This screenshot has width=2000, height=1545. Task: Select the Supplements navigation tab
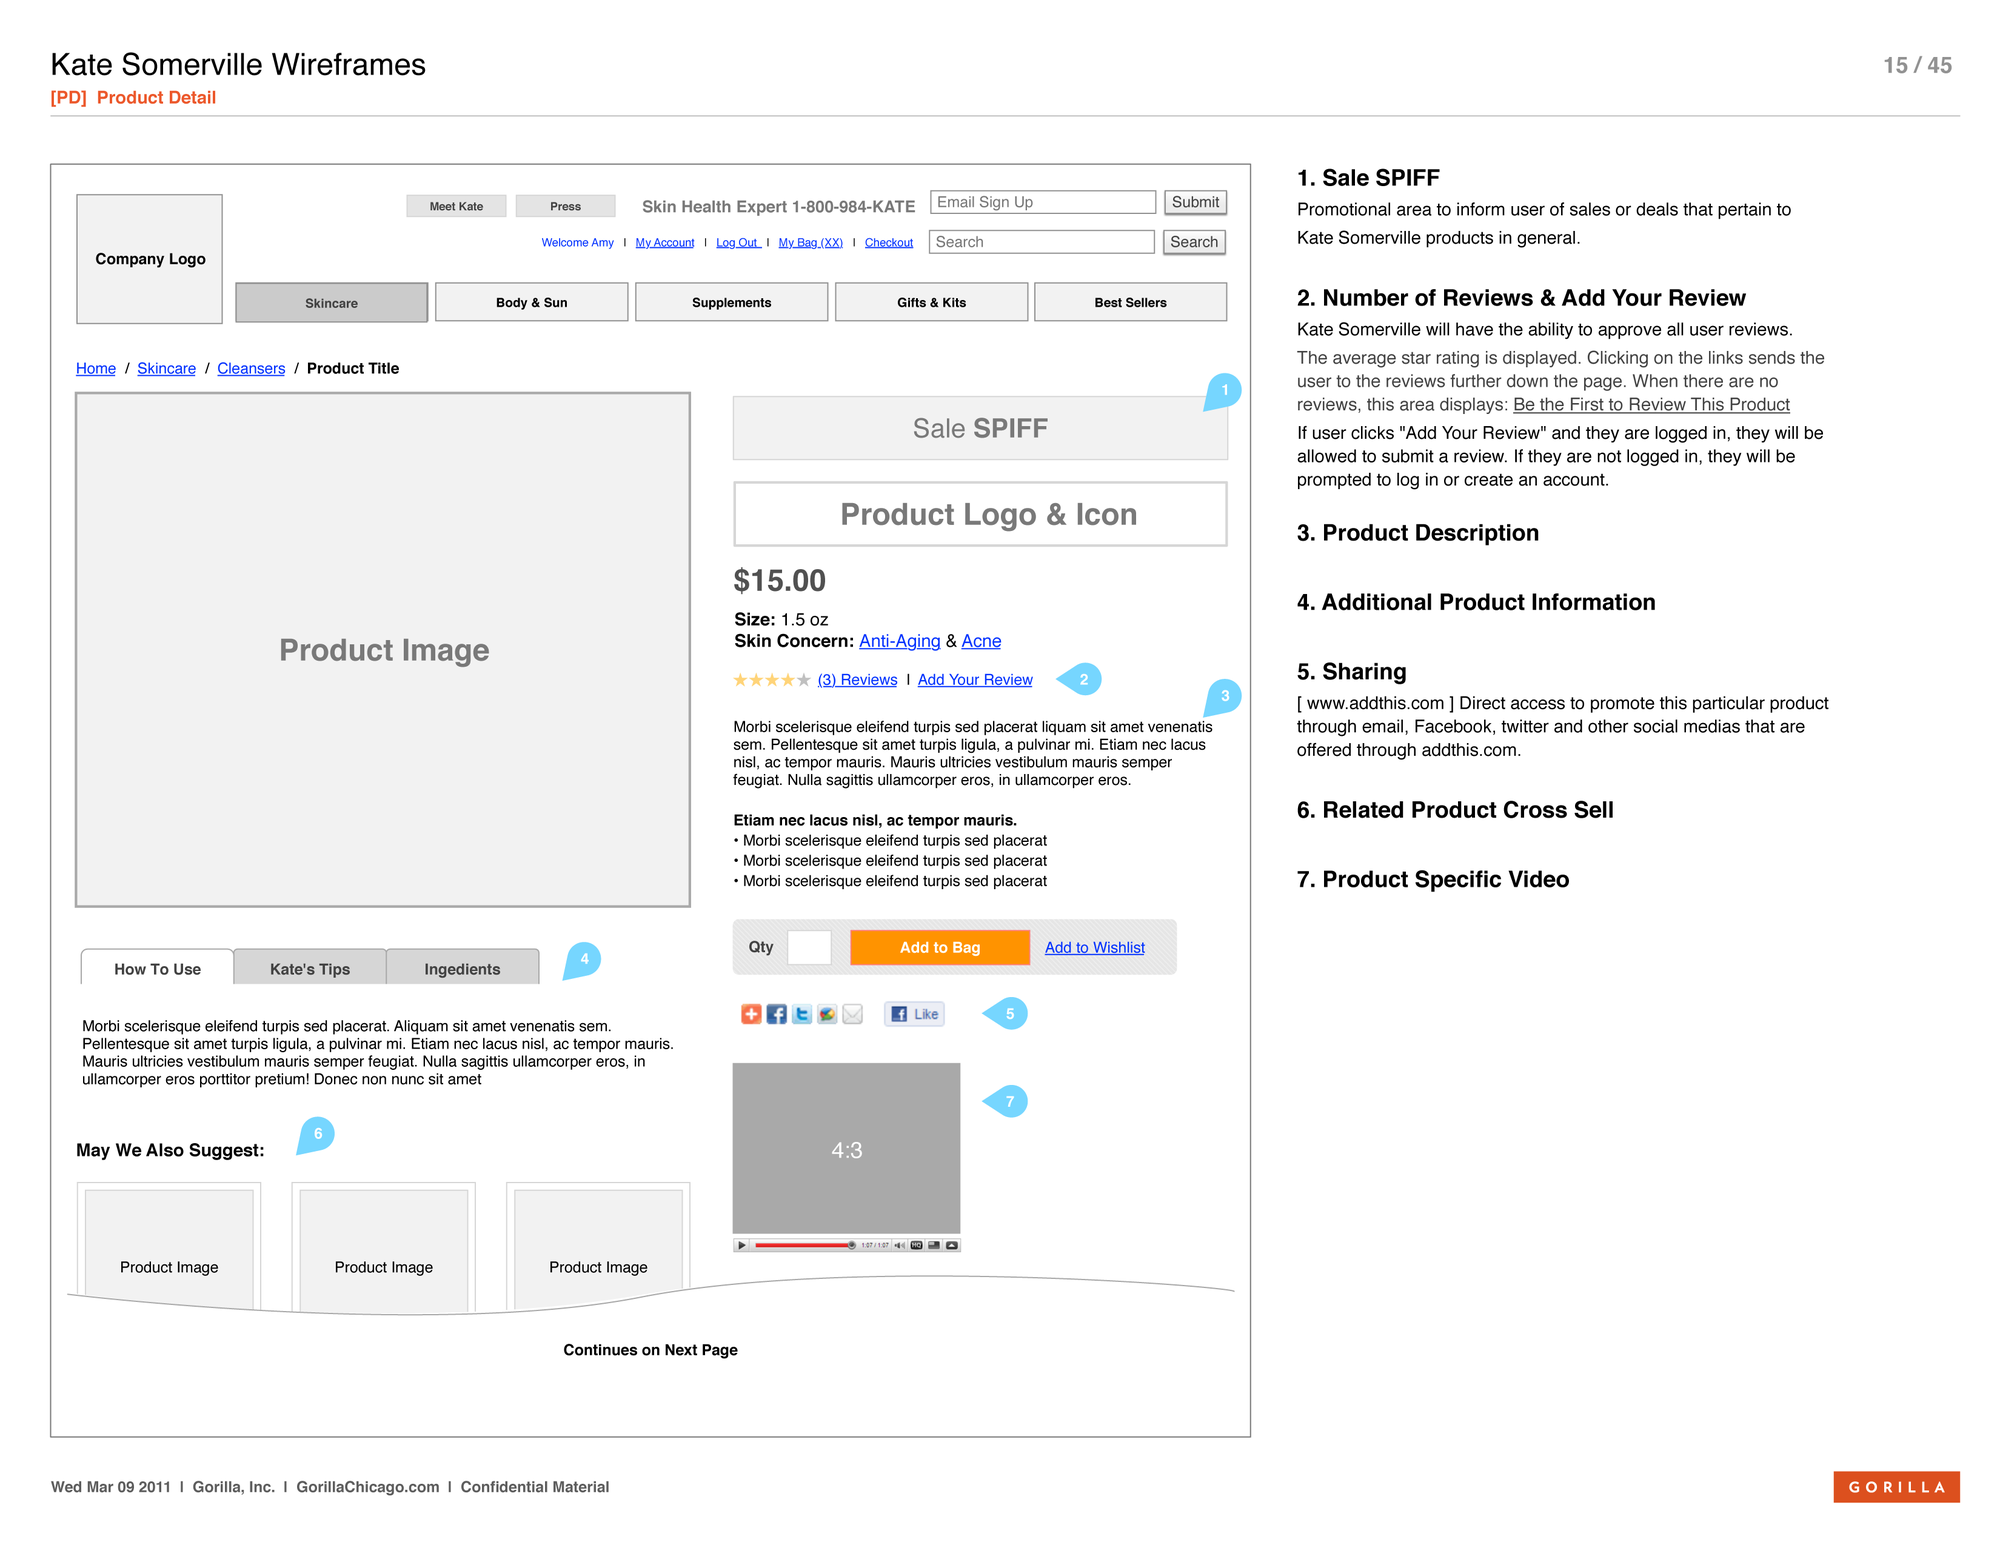pos(732,302)
